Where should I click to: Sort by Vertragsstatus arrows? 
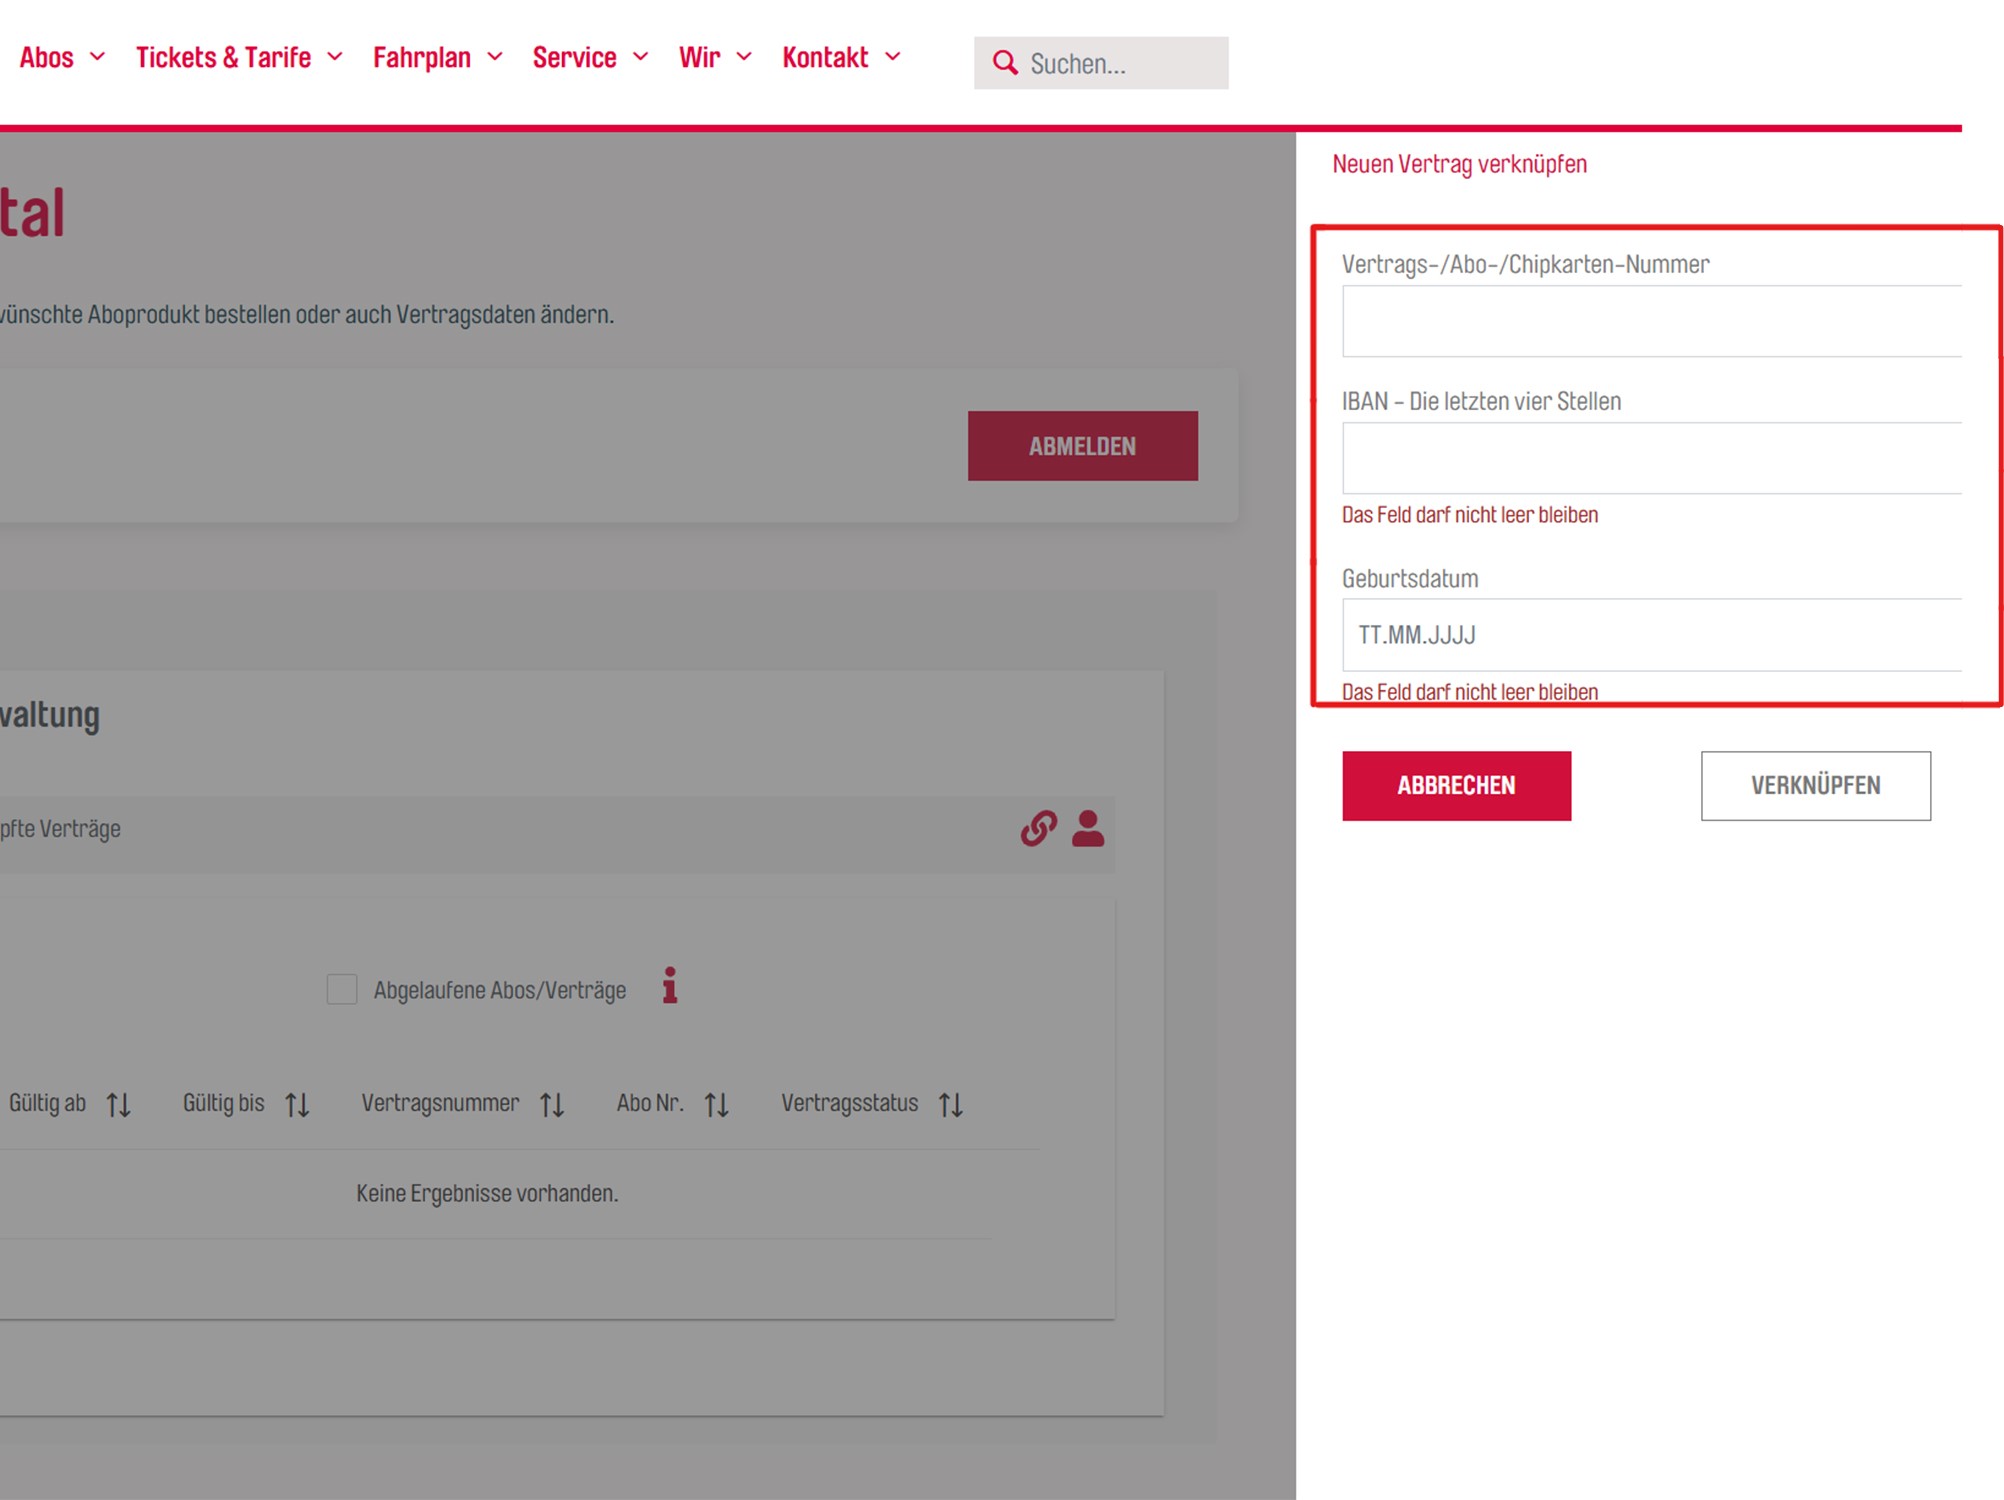point(951,1104)
